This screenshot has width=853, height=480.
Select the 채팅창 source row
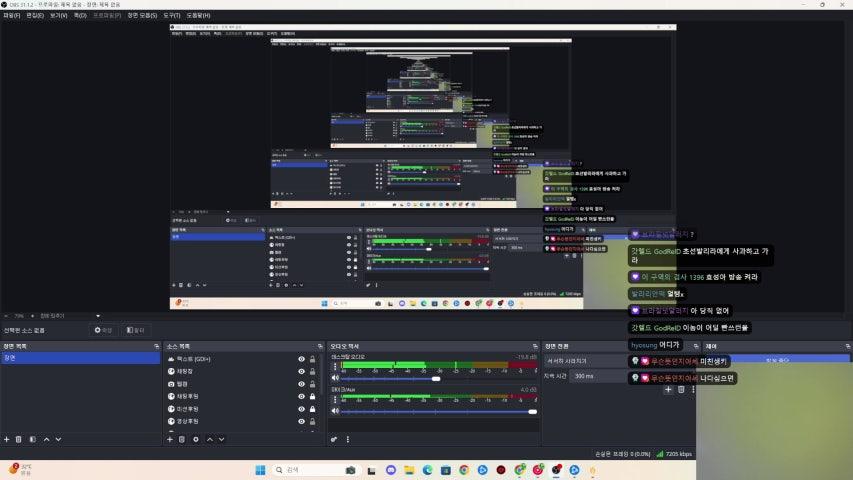click(243, 371)
